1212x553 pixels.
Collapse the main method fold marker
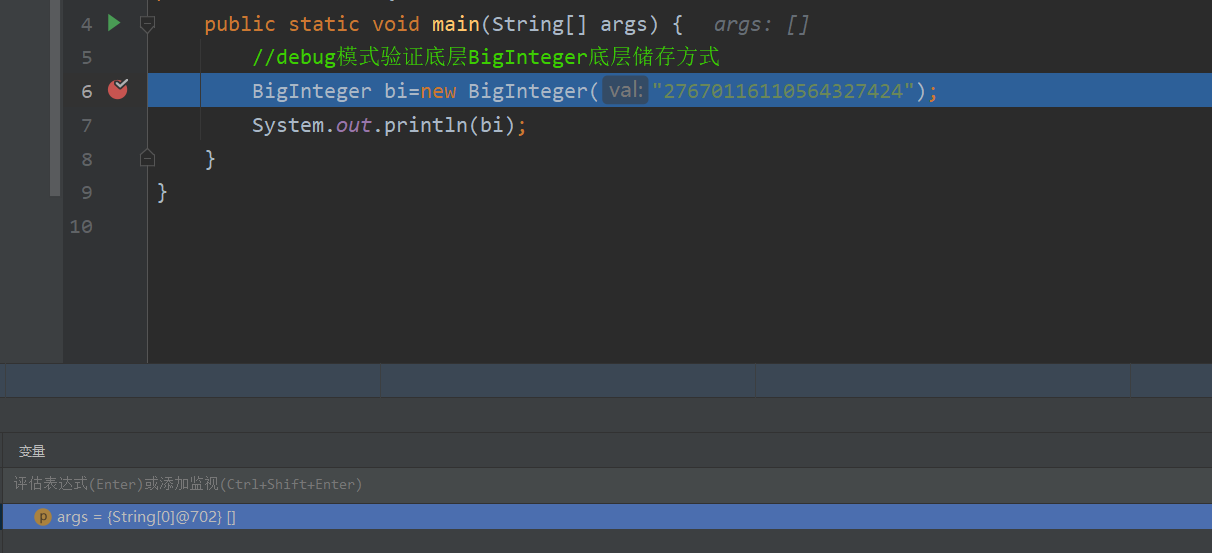click(147, 23)
